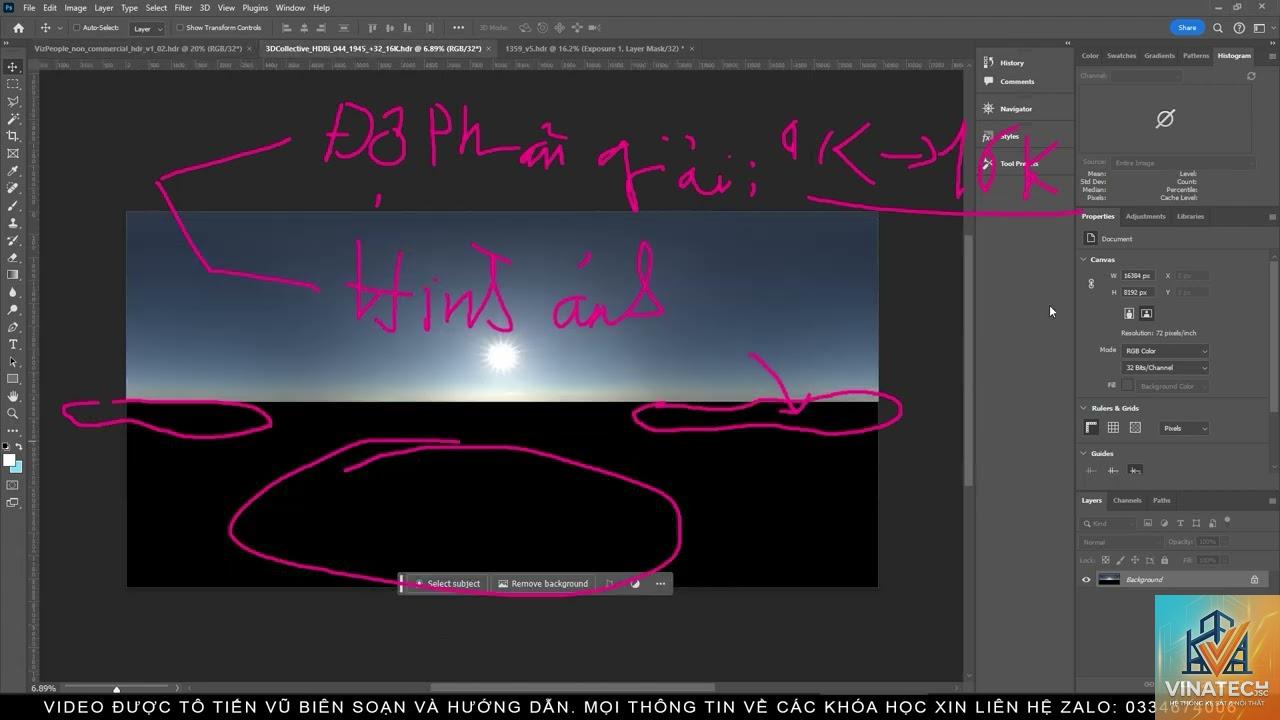Switch to the Channels tab

coord(1127,500)
